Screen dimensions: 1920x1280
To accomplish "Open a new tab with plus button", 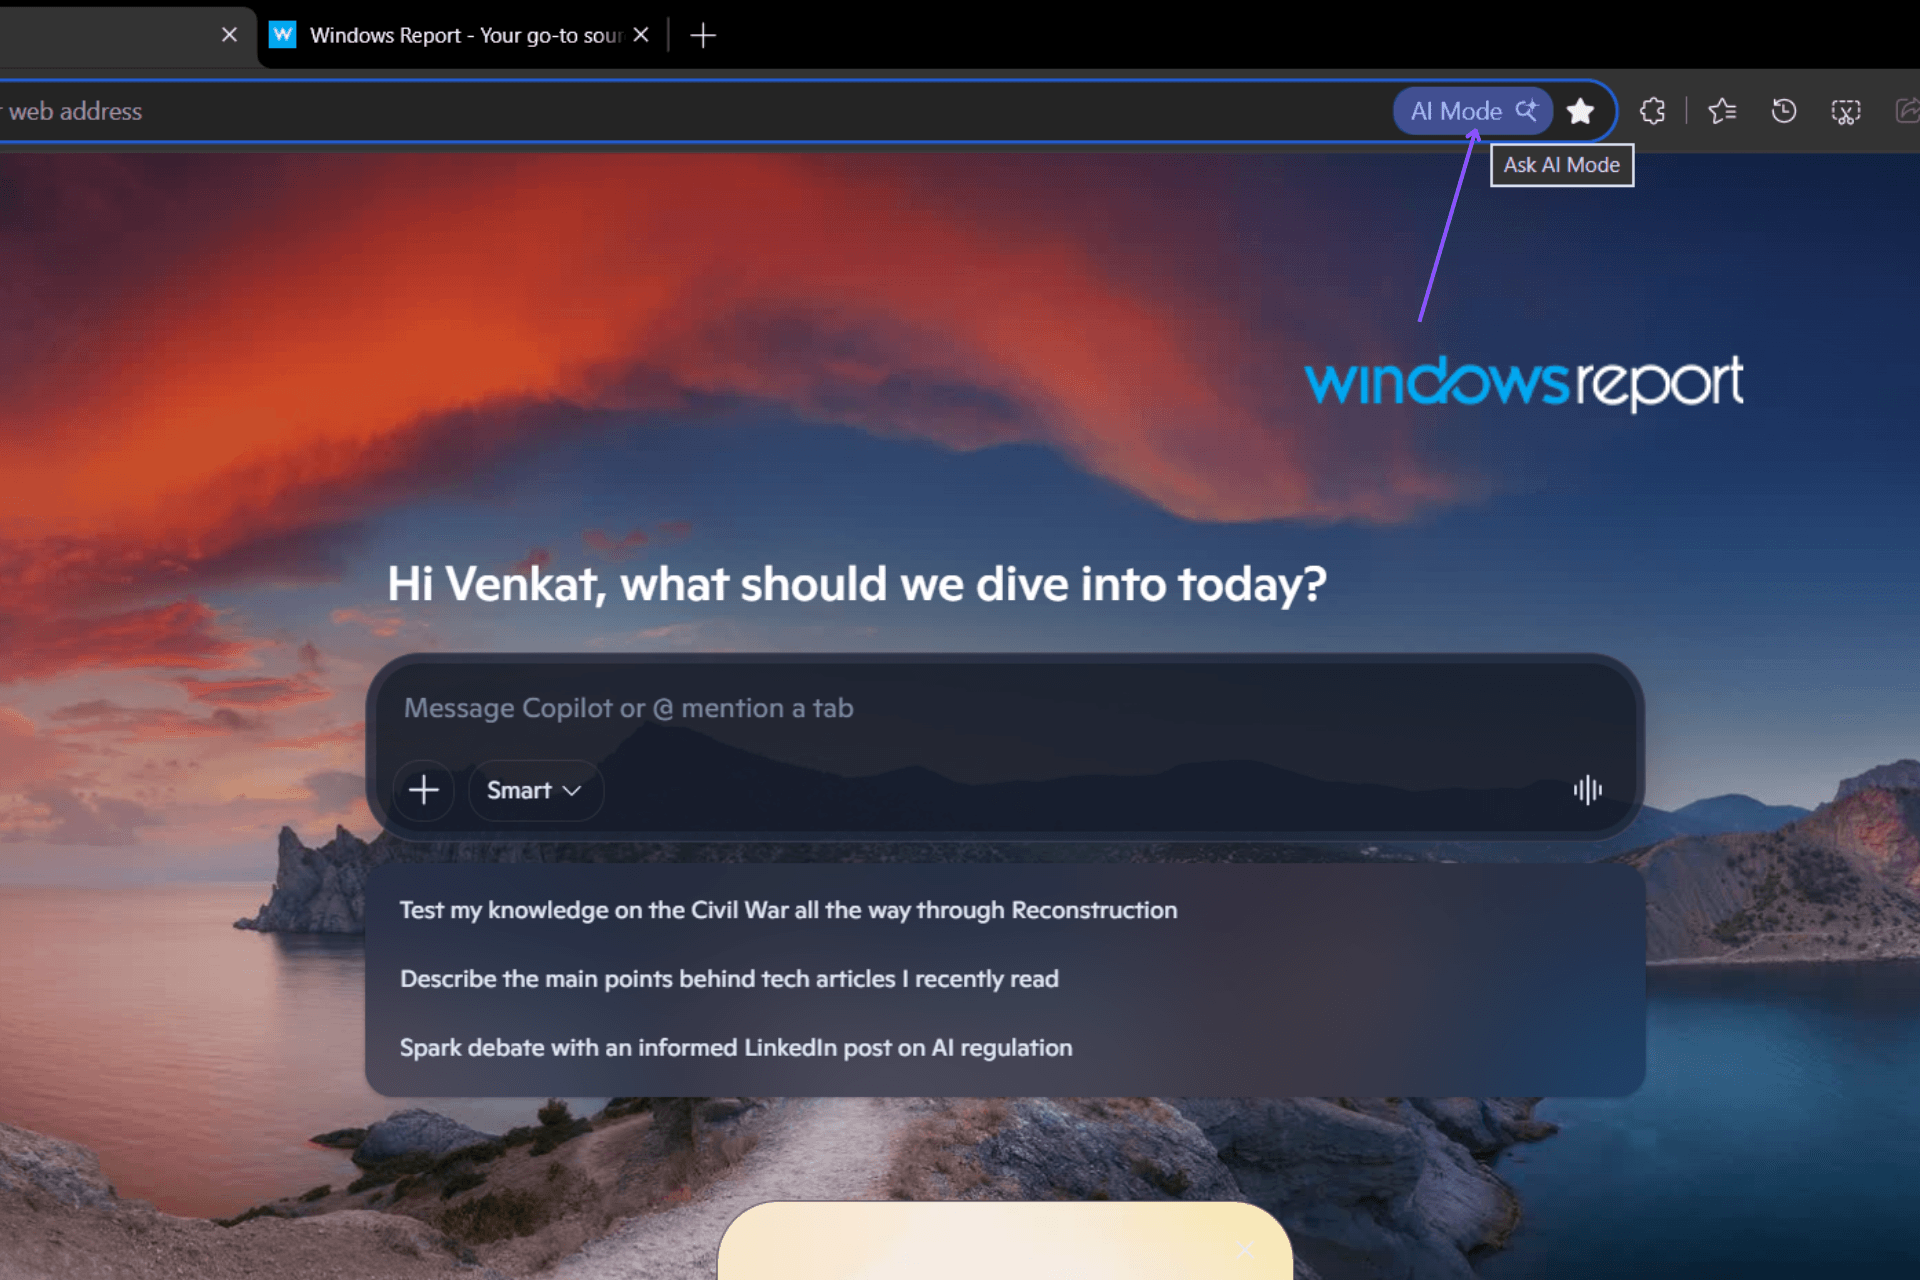I will coord(703,35).
